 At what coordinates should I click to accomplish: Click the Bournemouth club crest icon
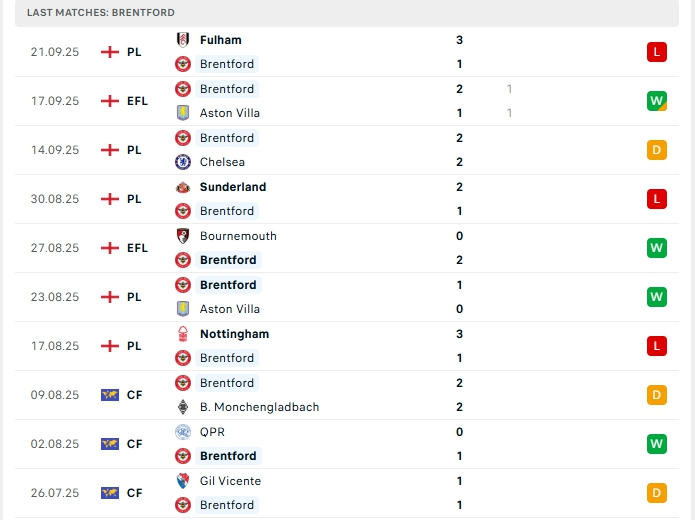click(183, 236)
